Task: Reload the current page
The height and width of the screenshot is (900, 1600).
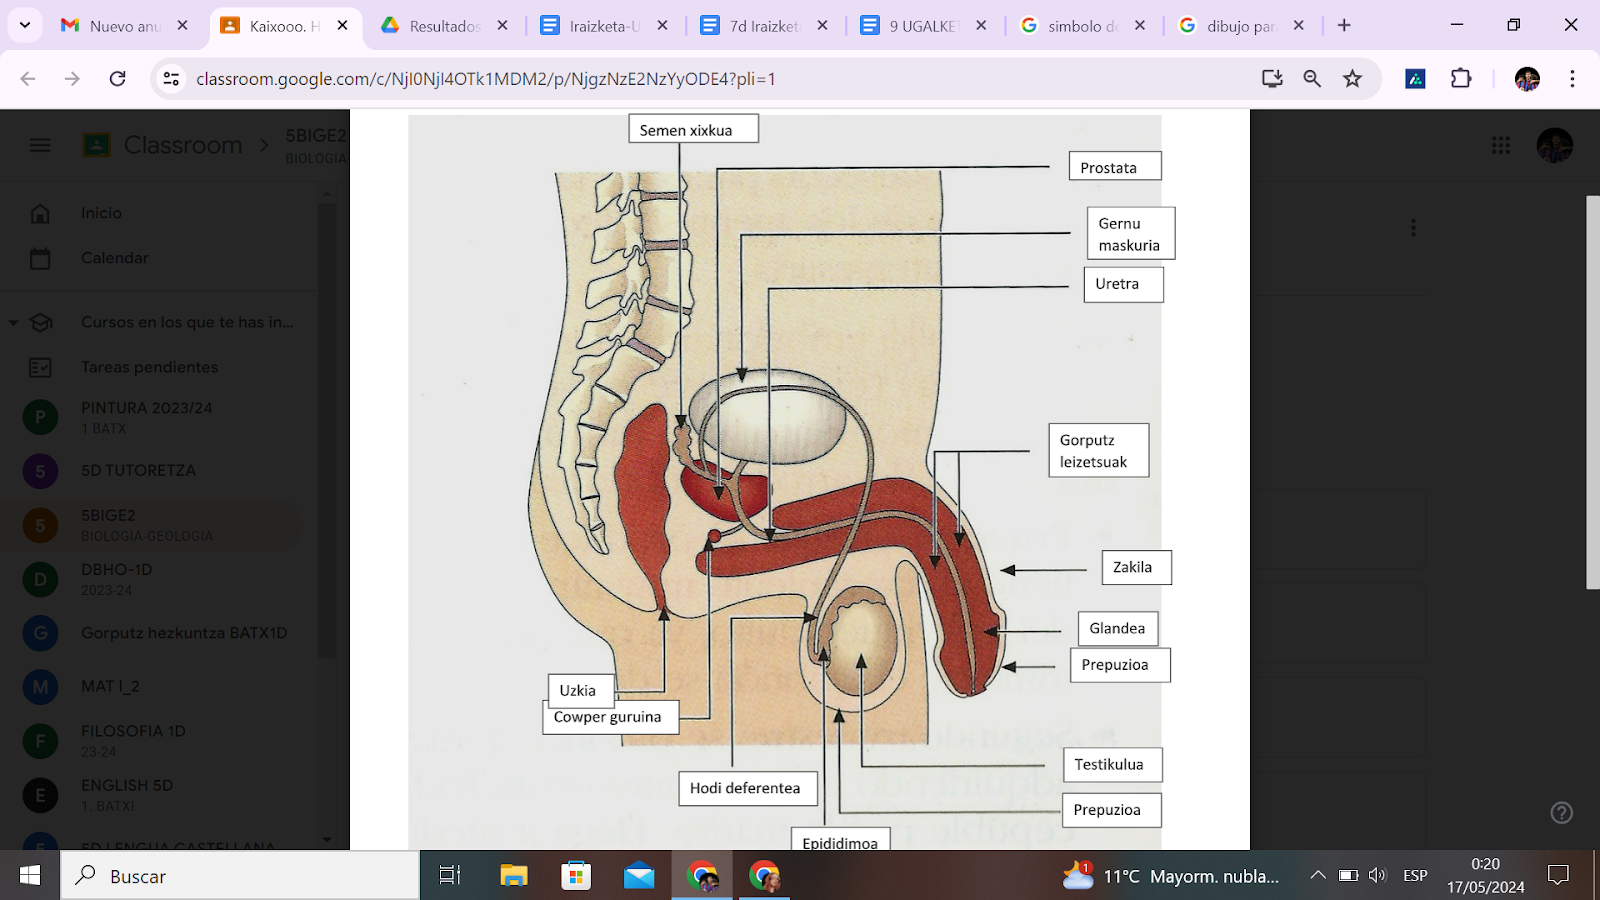Action: click(117, 78)
